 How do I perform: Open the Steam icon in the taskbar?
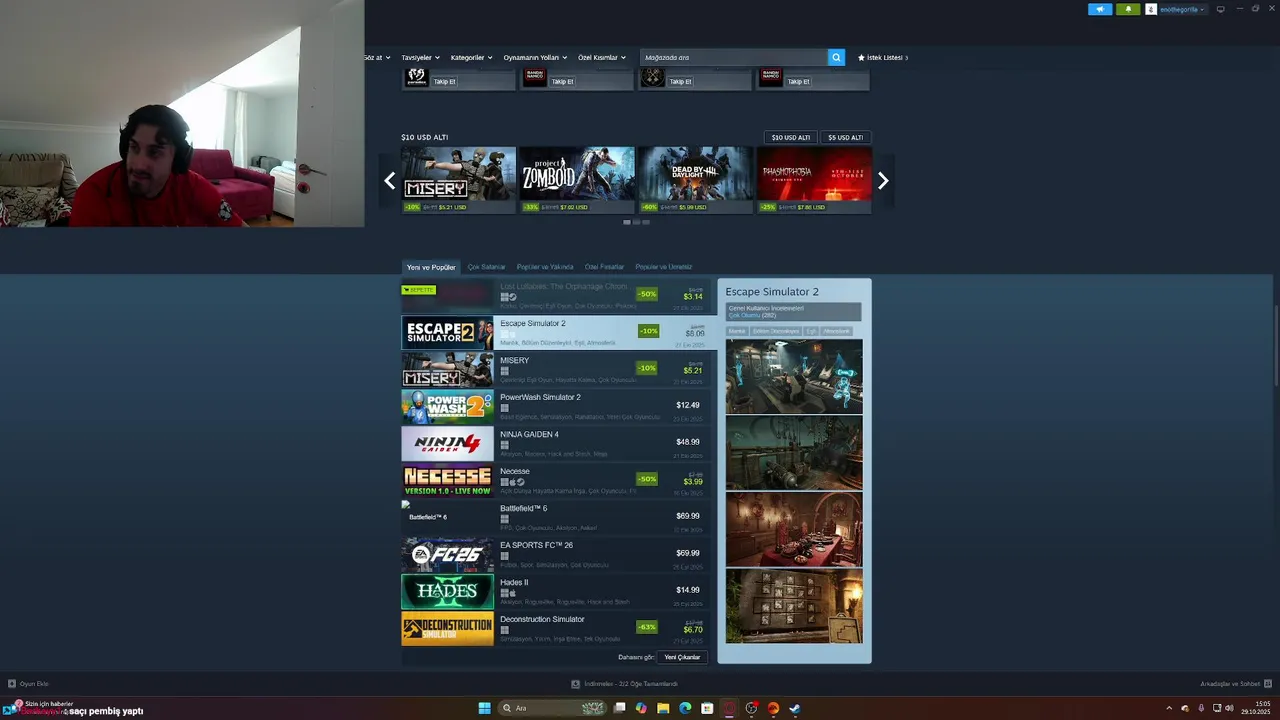click(x=795, y=708)
